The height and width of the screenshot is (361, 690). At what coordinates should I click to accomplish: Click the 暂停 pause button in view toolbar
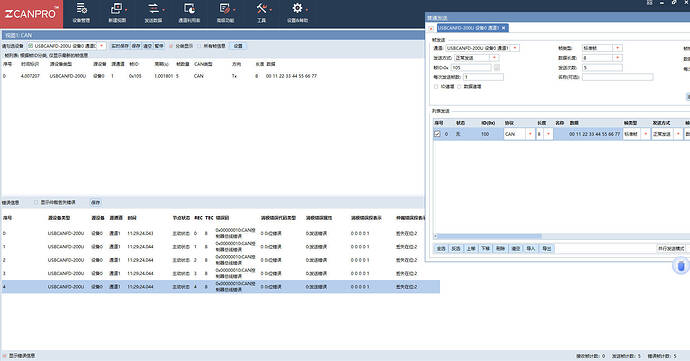pyautogui.click(x=159, y=46)
